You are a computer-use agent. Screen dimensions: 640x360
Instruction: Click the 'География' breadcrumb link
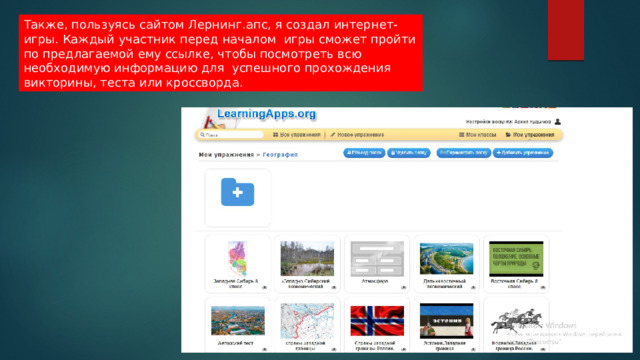click(x=280, y=155)
